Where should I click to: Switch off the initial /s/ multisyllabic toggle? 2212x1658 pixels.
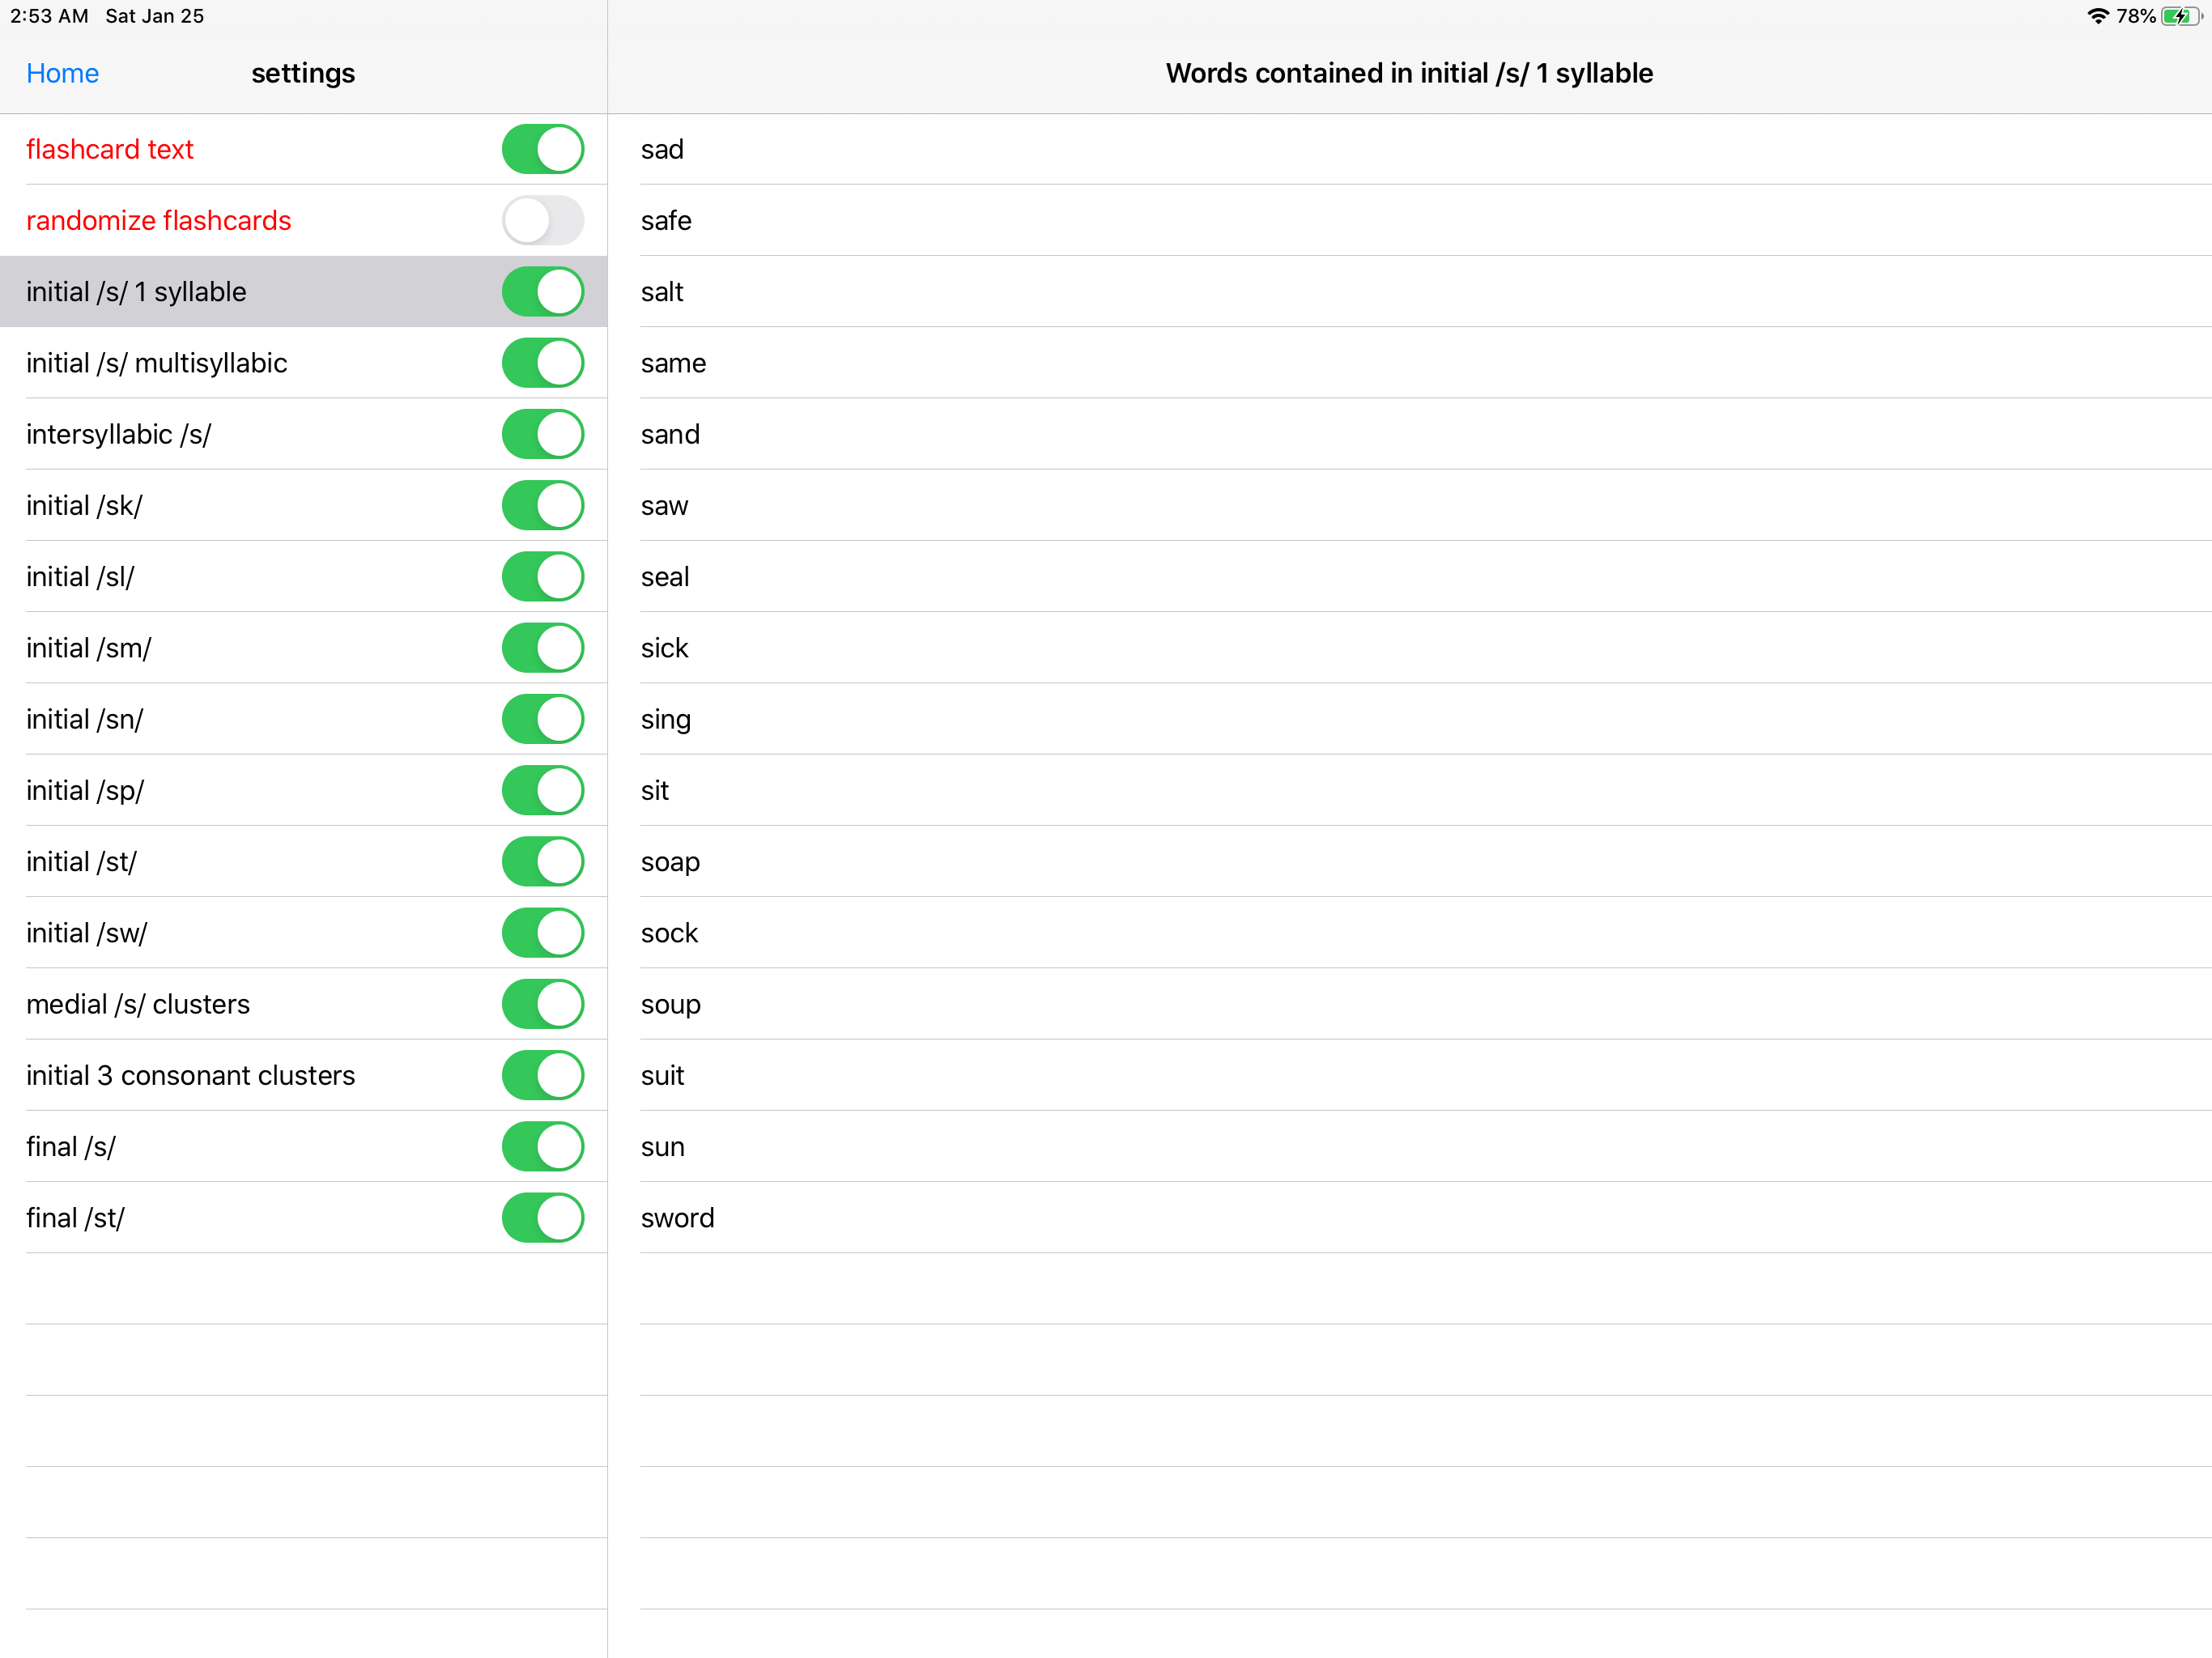click(x=542, y=363)
